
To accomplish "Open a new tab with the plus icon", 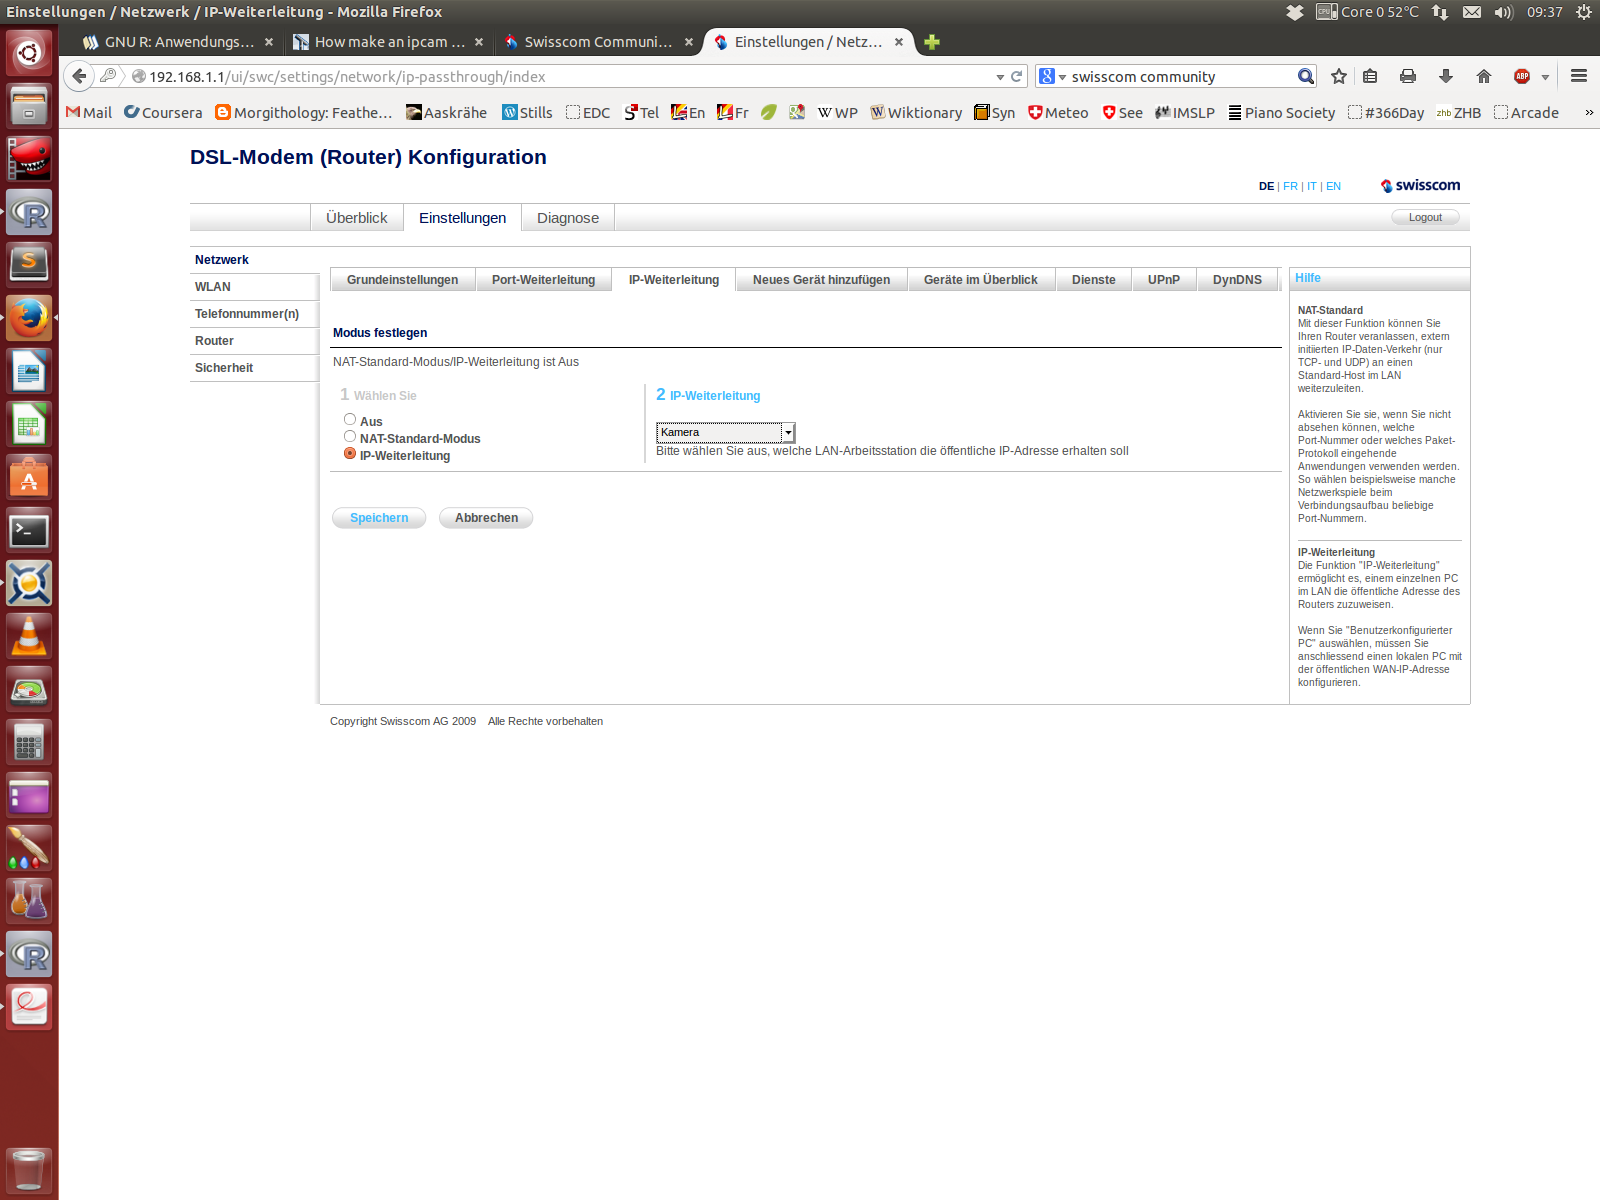I will point(932,42).
